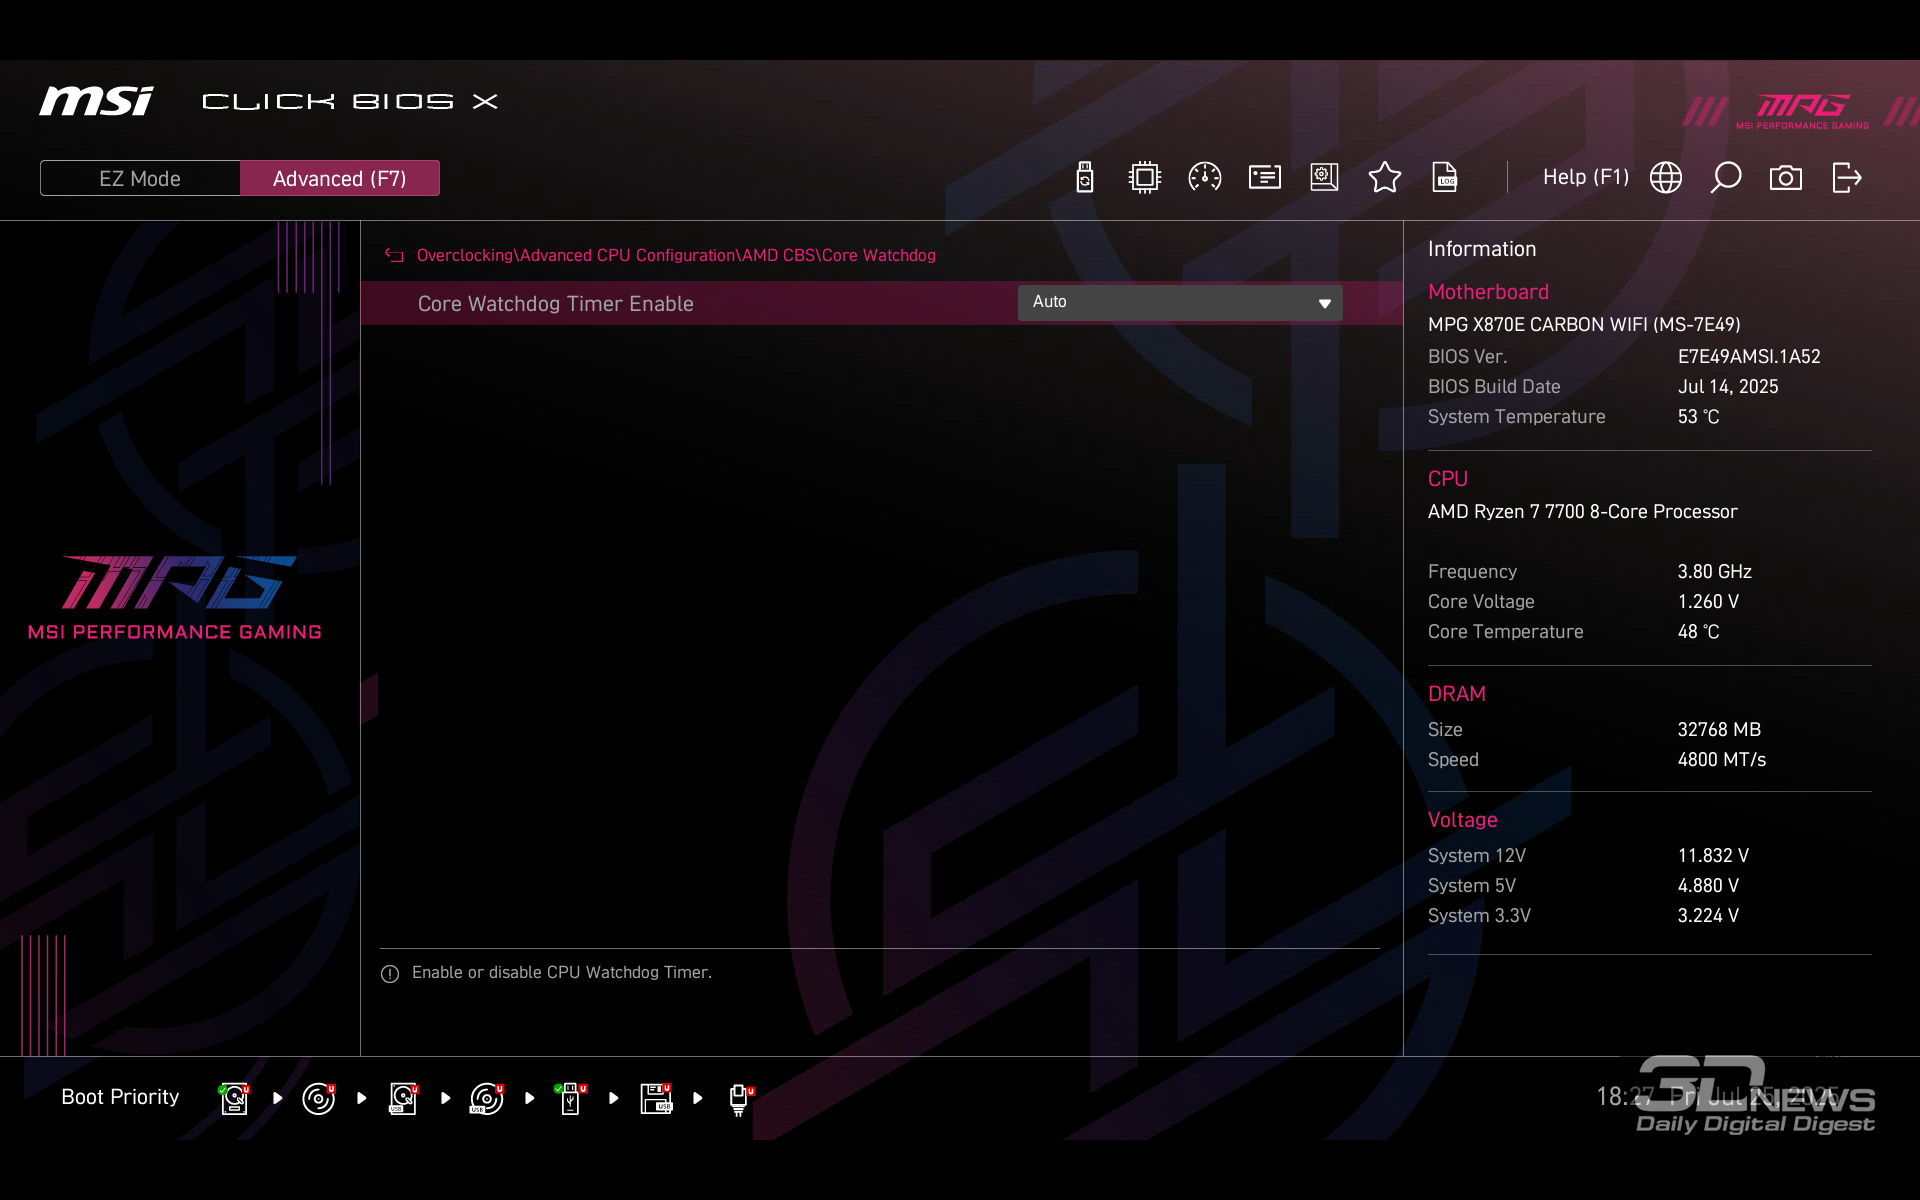Screen dimensions: 1920x1200
Task: Click the BIOS version E7E49AMSI.1A52 value
Action: pos(1749,357)
